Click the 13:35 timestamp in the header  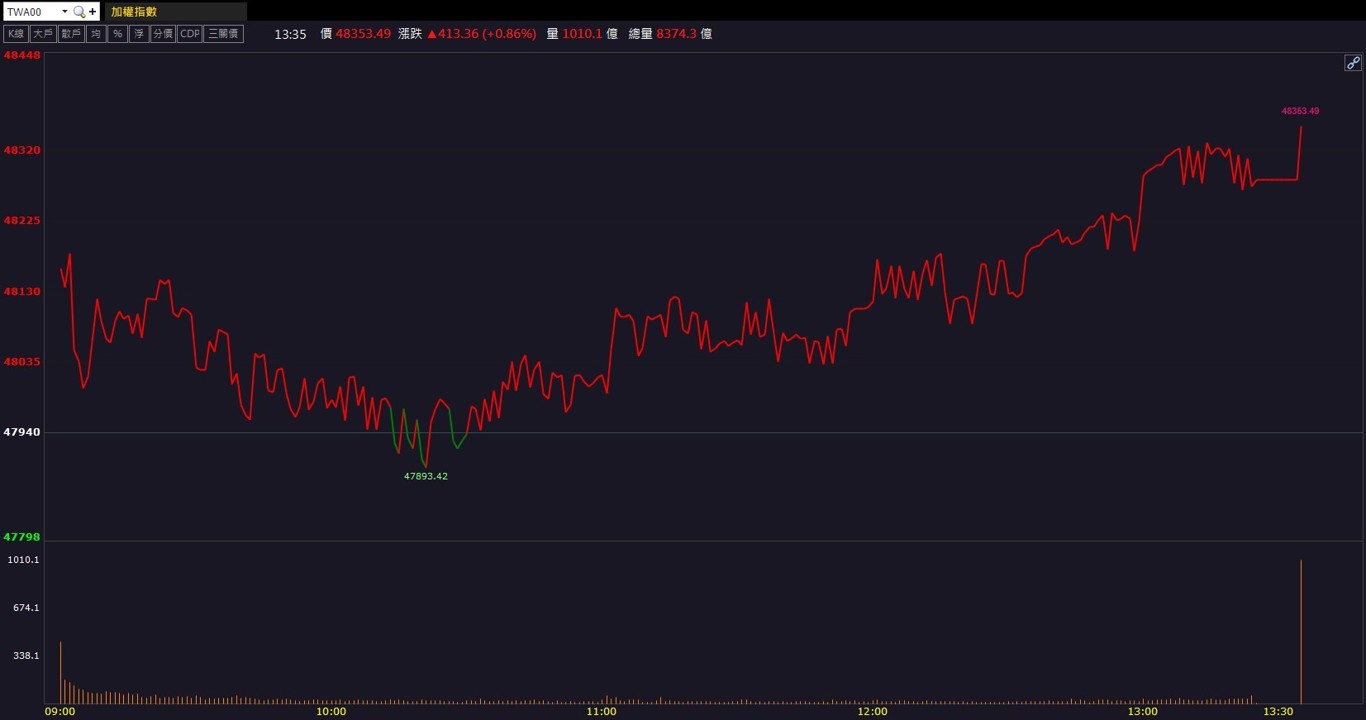[290, 34]
